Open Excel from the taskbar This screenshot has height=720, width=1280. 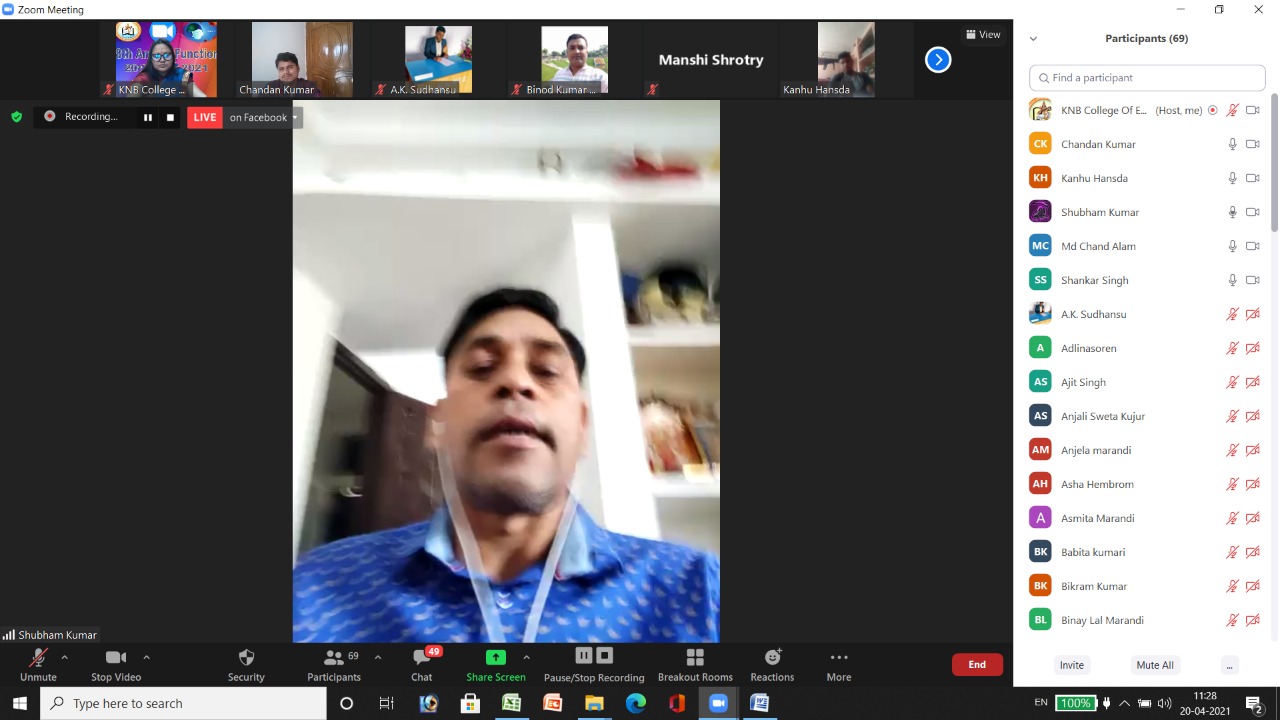pyautogui.click(x=511, y=703)
